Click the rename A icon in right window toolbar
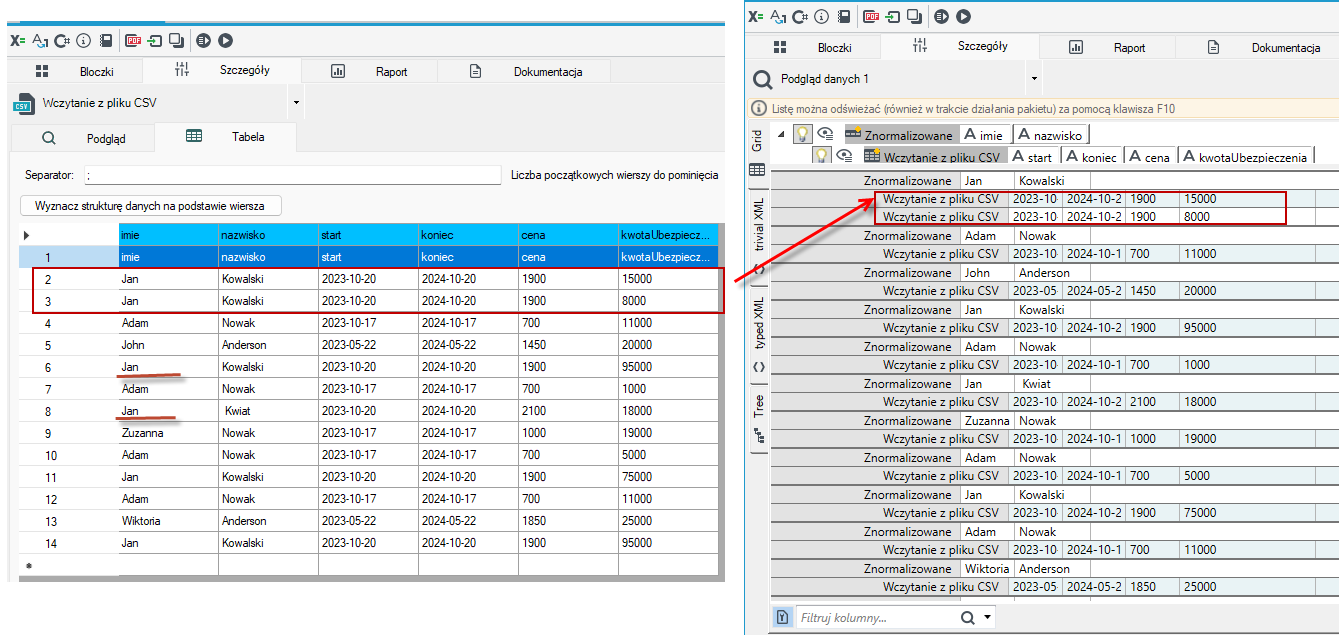 (778, 16)
